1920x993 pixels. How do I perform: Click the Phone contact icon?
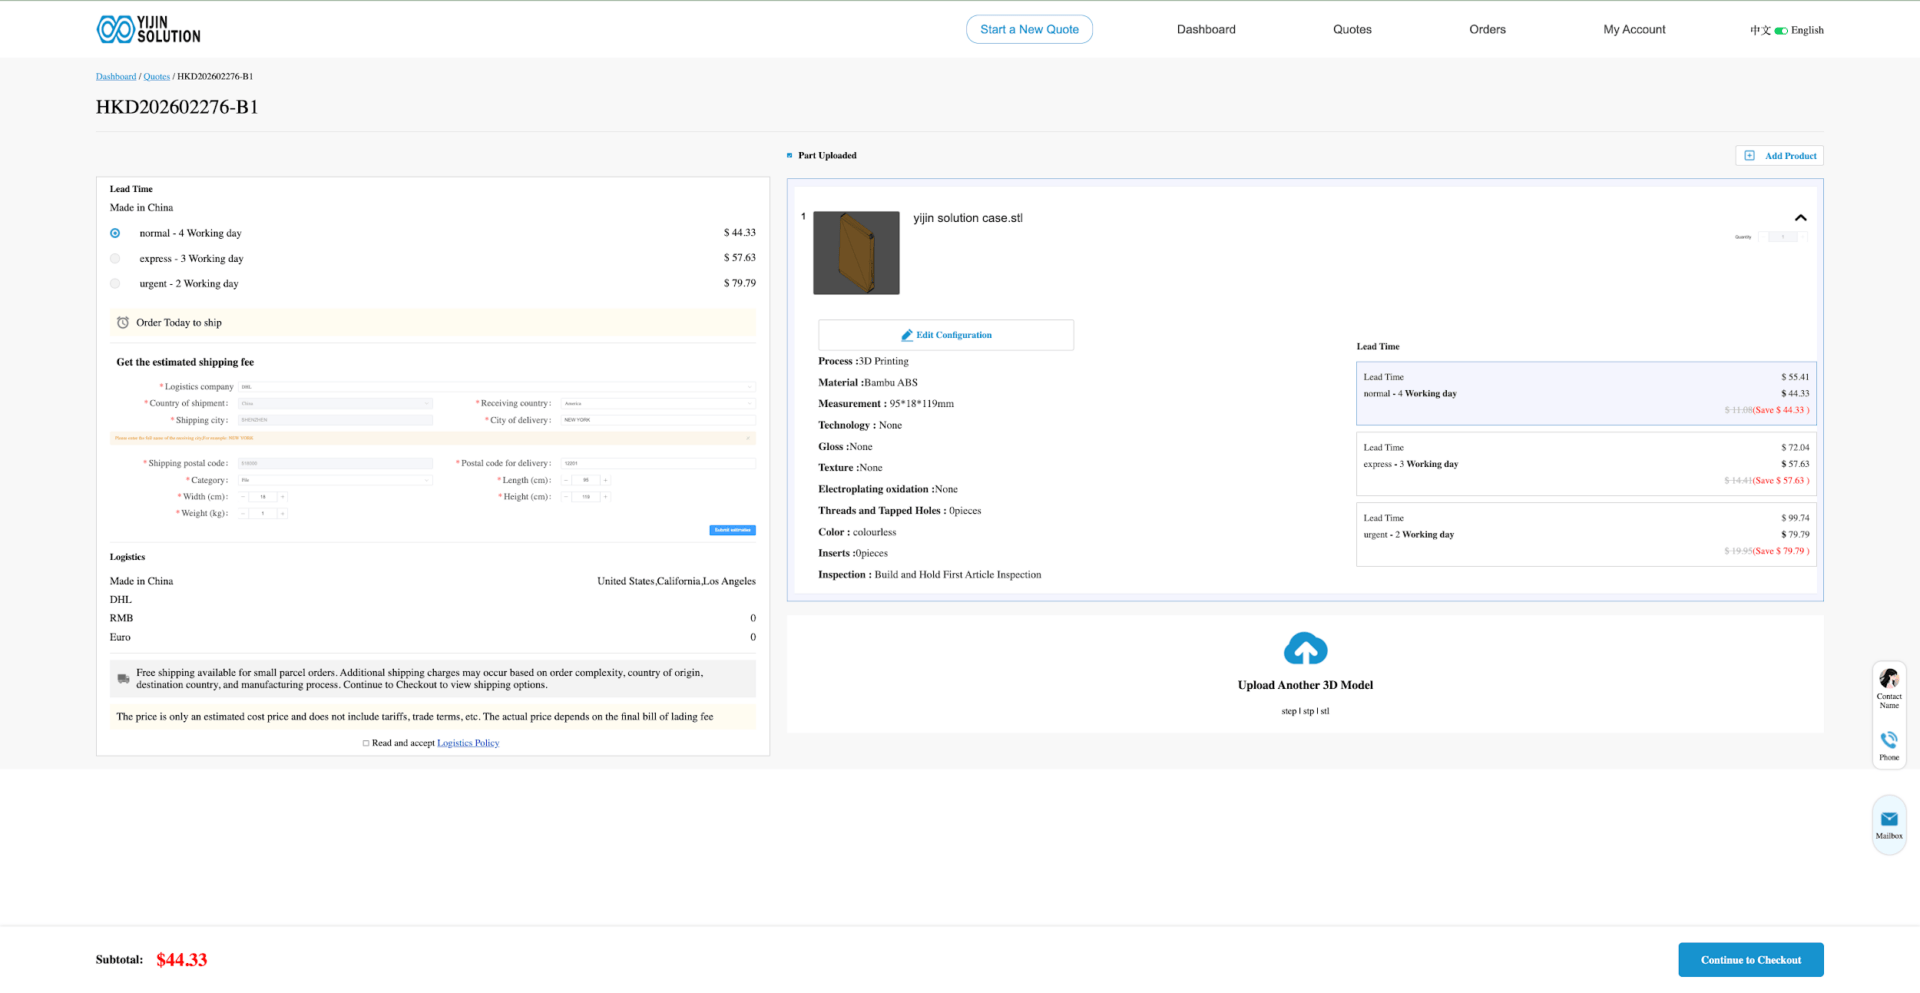(x=1889, y=740)
